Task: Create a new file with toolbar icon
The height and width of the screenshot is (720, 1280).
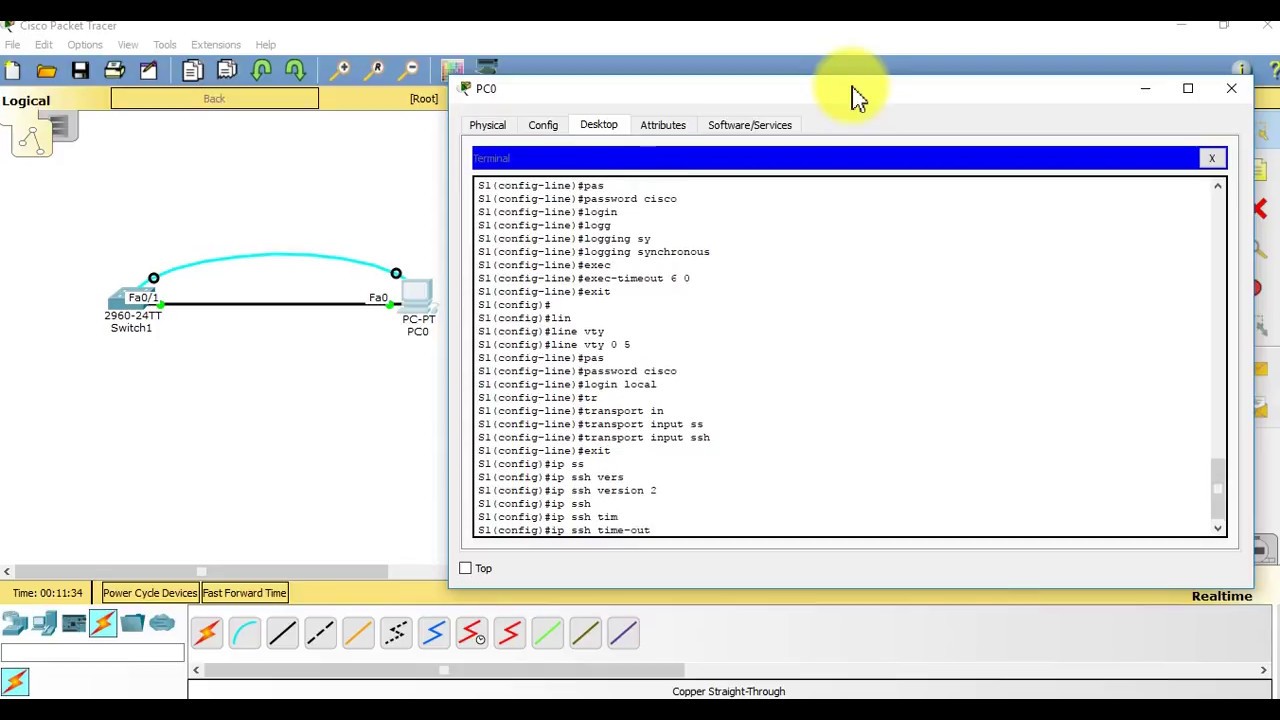Action: 12,70
